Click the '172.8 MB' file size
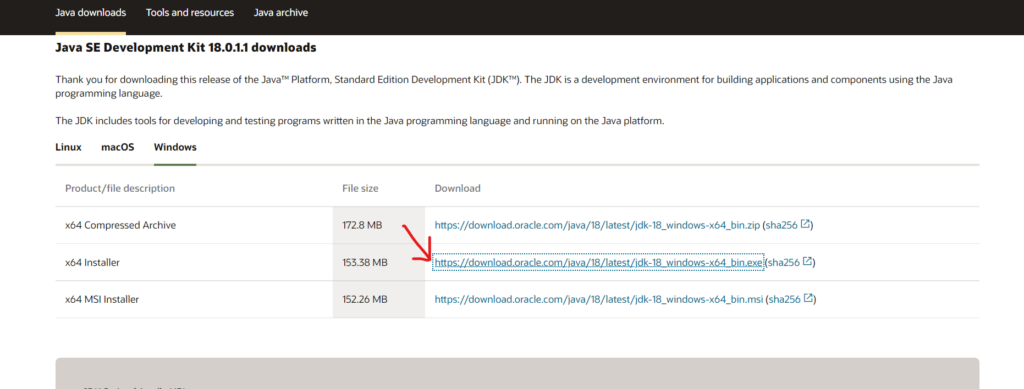This screenshot has height=389, width=1024. pos(362,225)
